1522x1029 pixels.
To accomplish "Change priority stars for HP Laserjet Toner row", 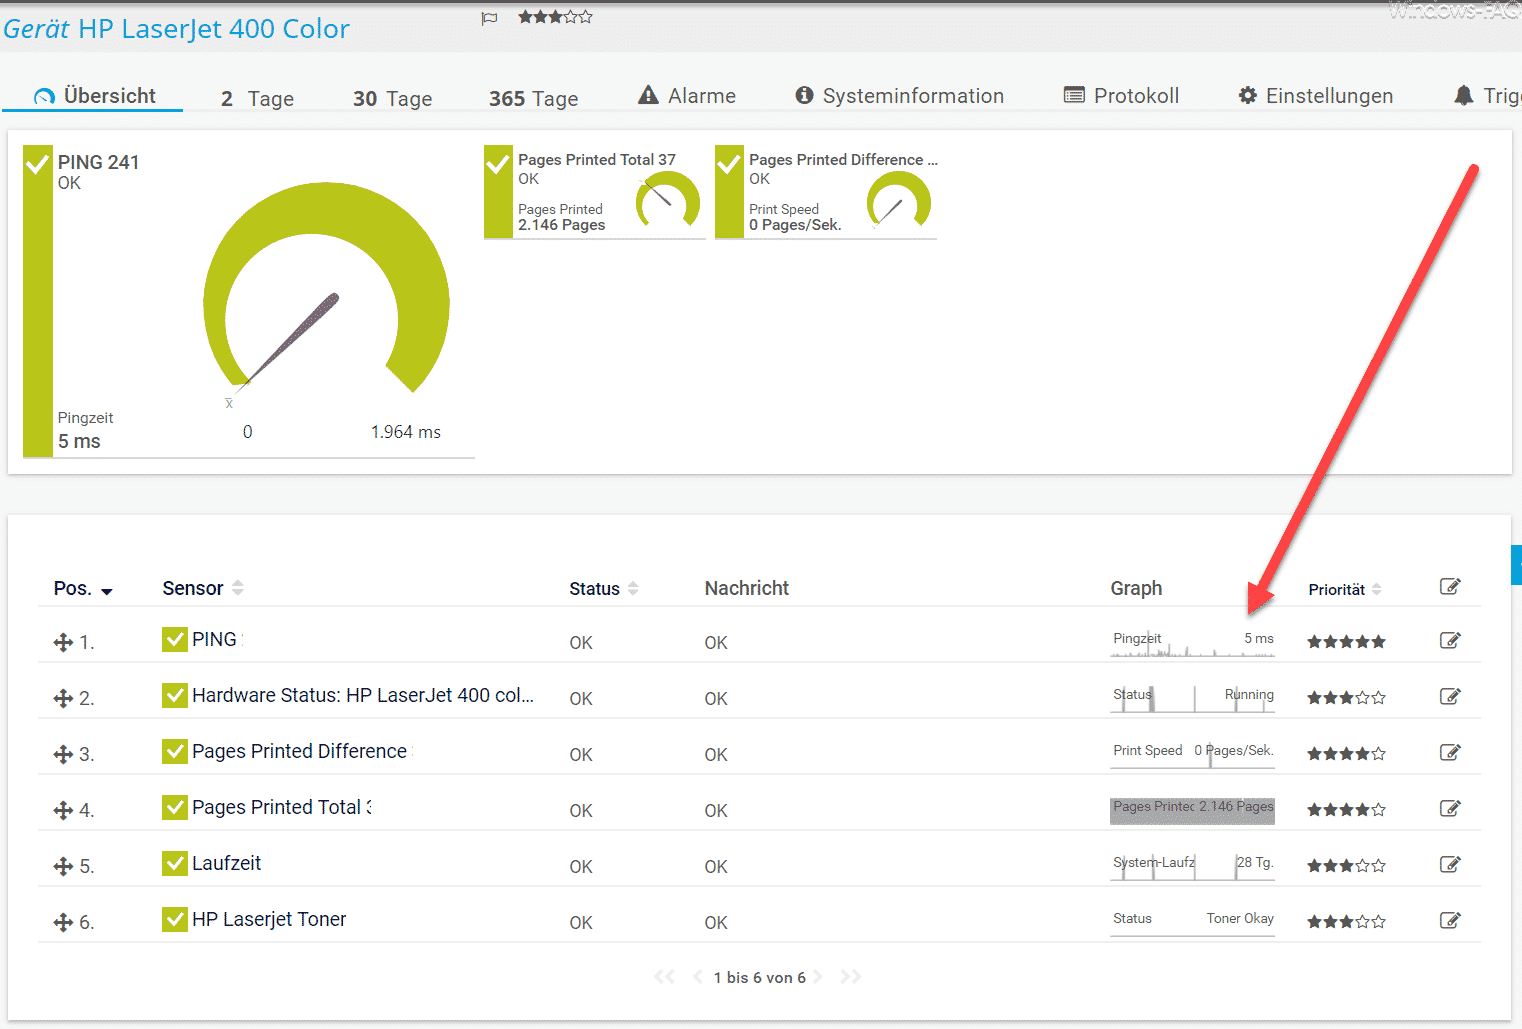I will (x=1346, y=922).
